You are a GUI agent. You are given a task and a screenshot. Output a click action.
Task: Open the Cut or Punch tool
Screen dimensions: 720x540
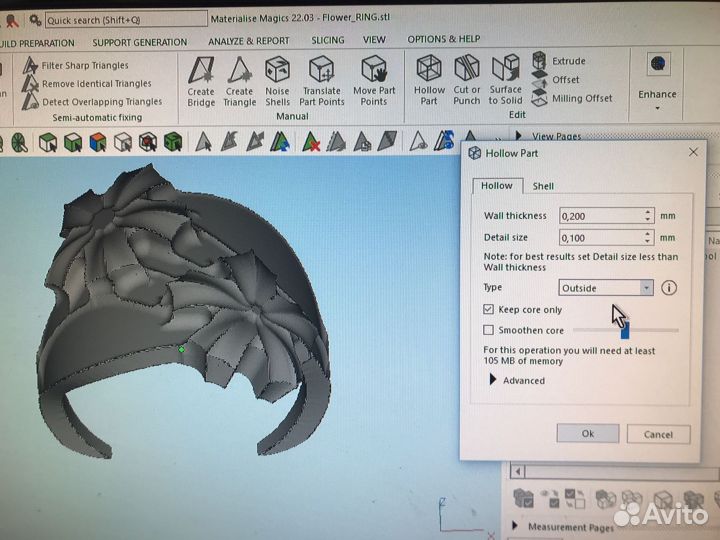tap(467, 80)
